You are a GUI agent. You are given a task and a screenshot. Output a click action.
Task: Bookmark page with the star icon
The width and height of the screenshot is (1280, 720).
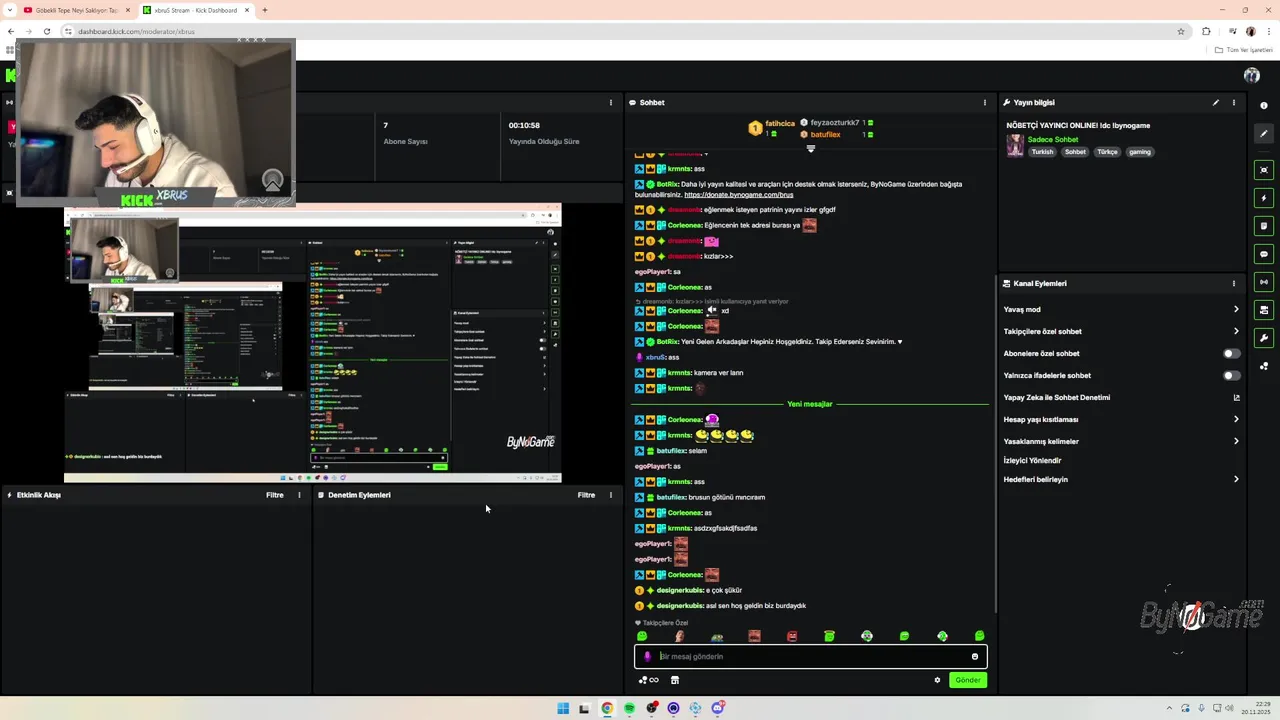(x=1181, y=31)
